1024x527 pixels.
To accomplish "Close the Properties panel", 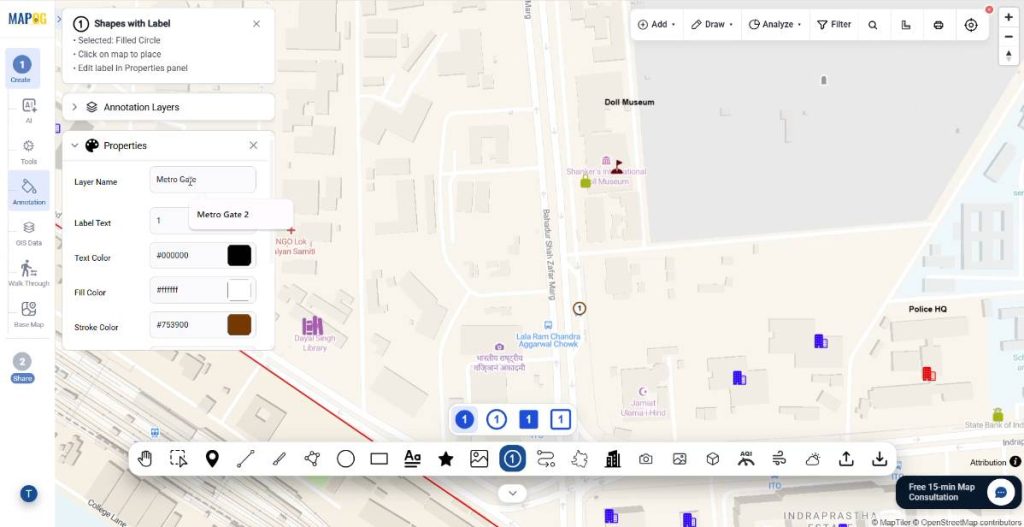I will (x=253, y=146).
